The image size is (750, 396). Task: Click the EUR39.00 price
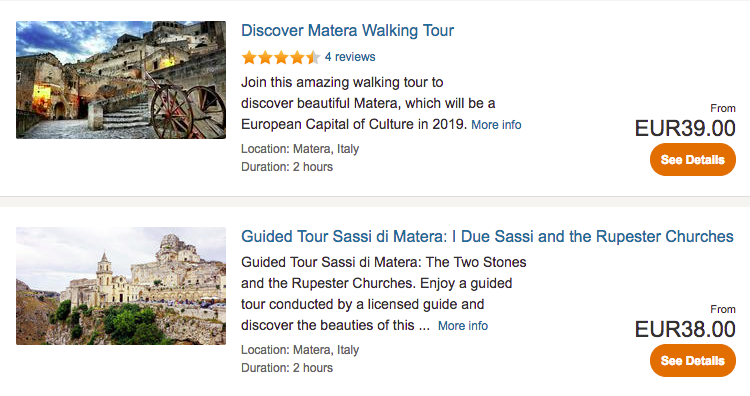pos(685,128)
